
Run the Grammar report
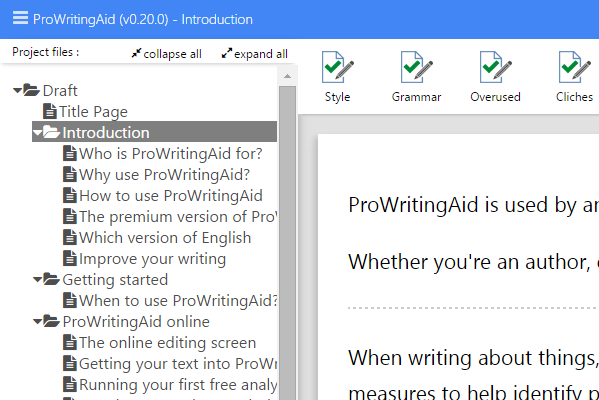click(x=416, y=77)
